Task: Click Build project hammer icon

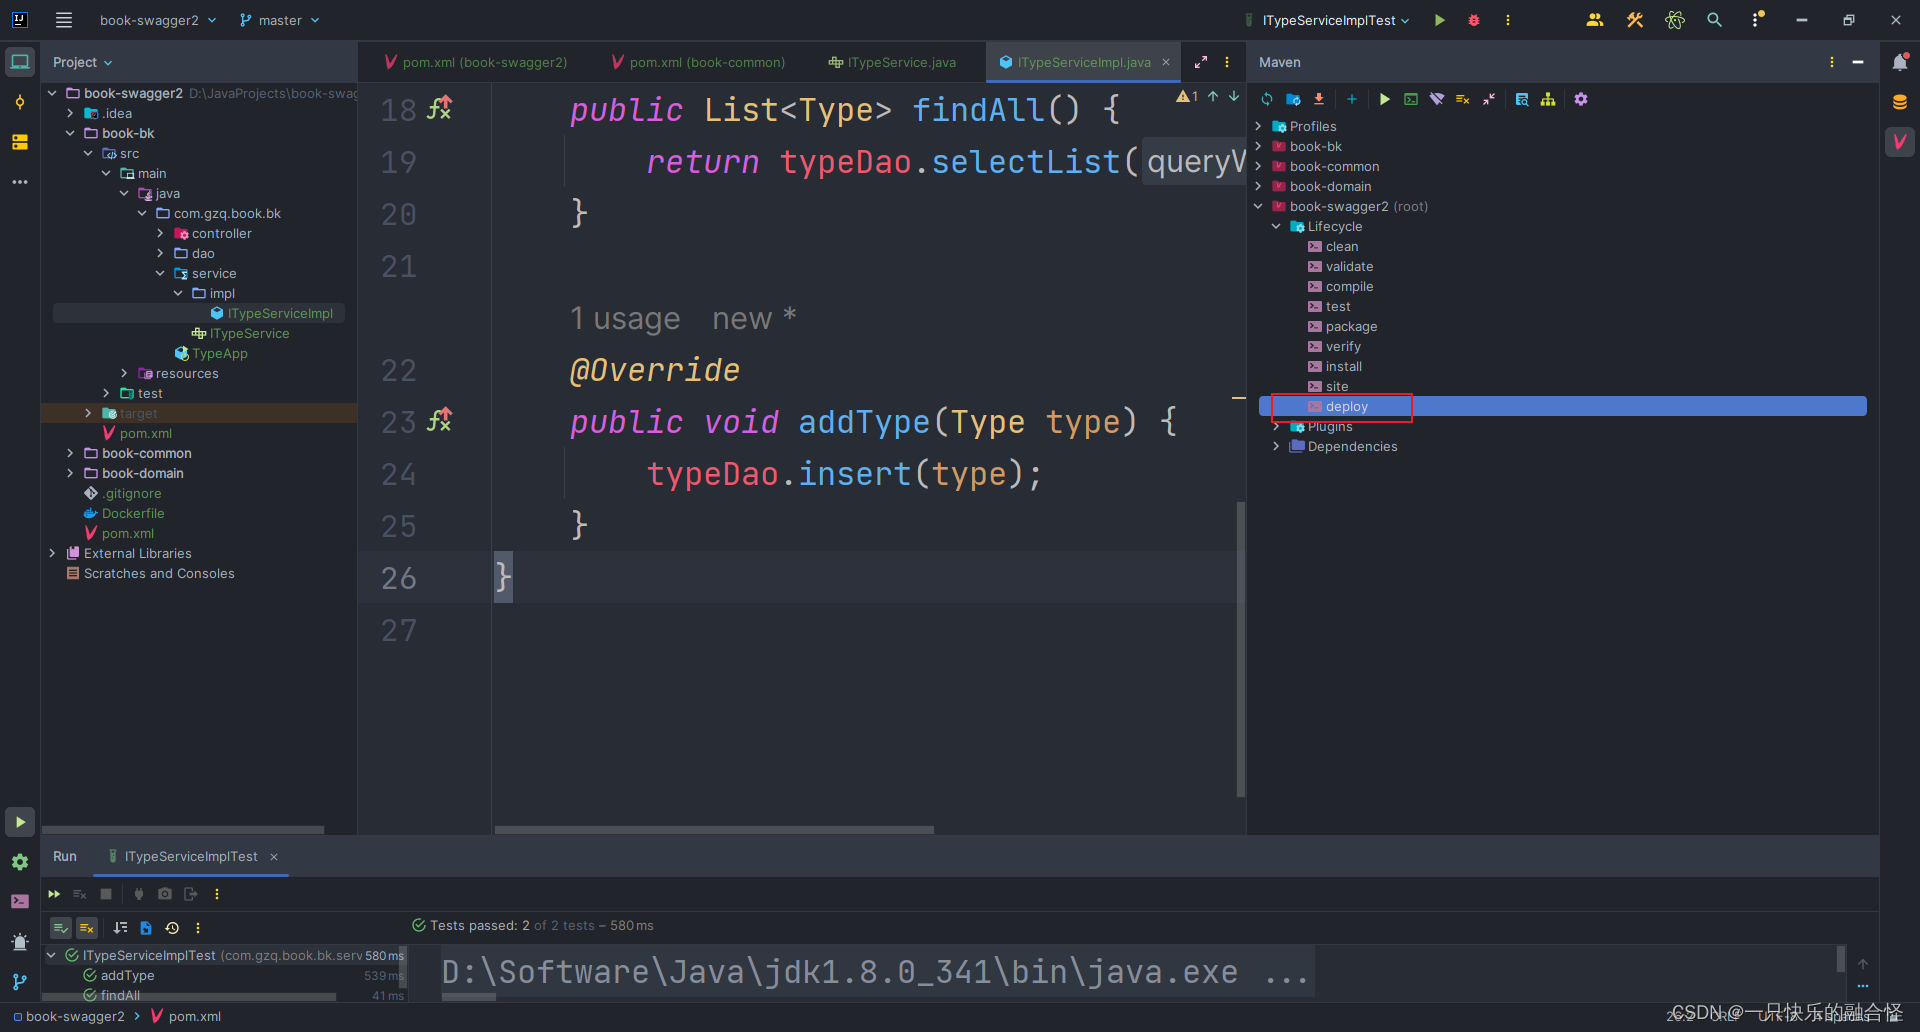Action: click(1635, 20)
